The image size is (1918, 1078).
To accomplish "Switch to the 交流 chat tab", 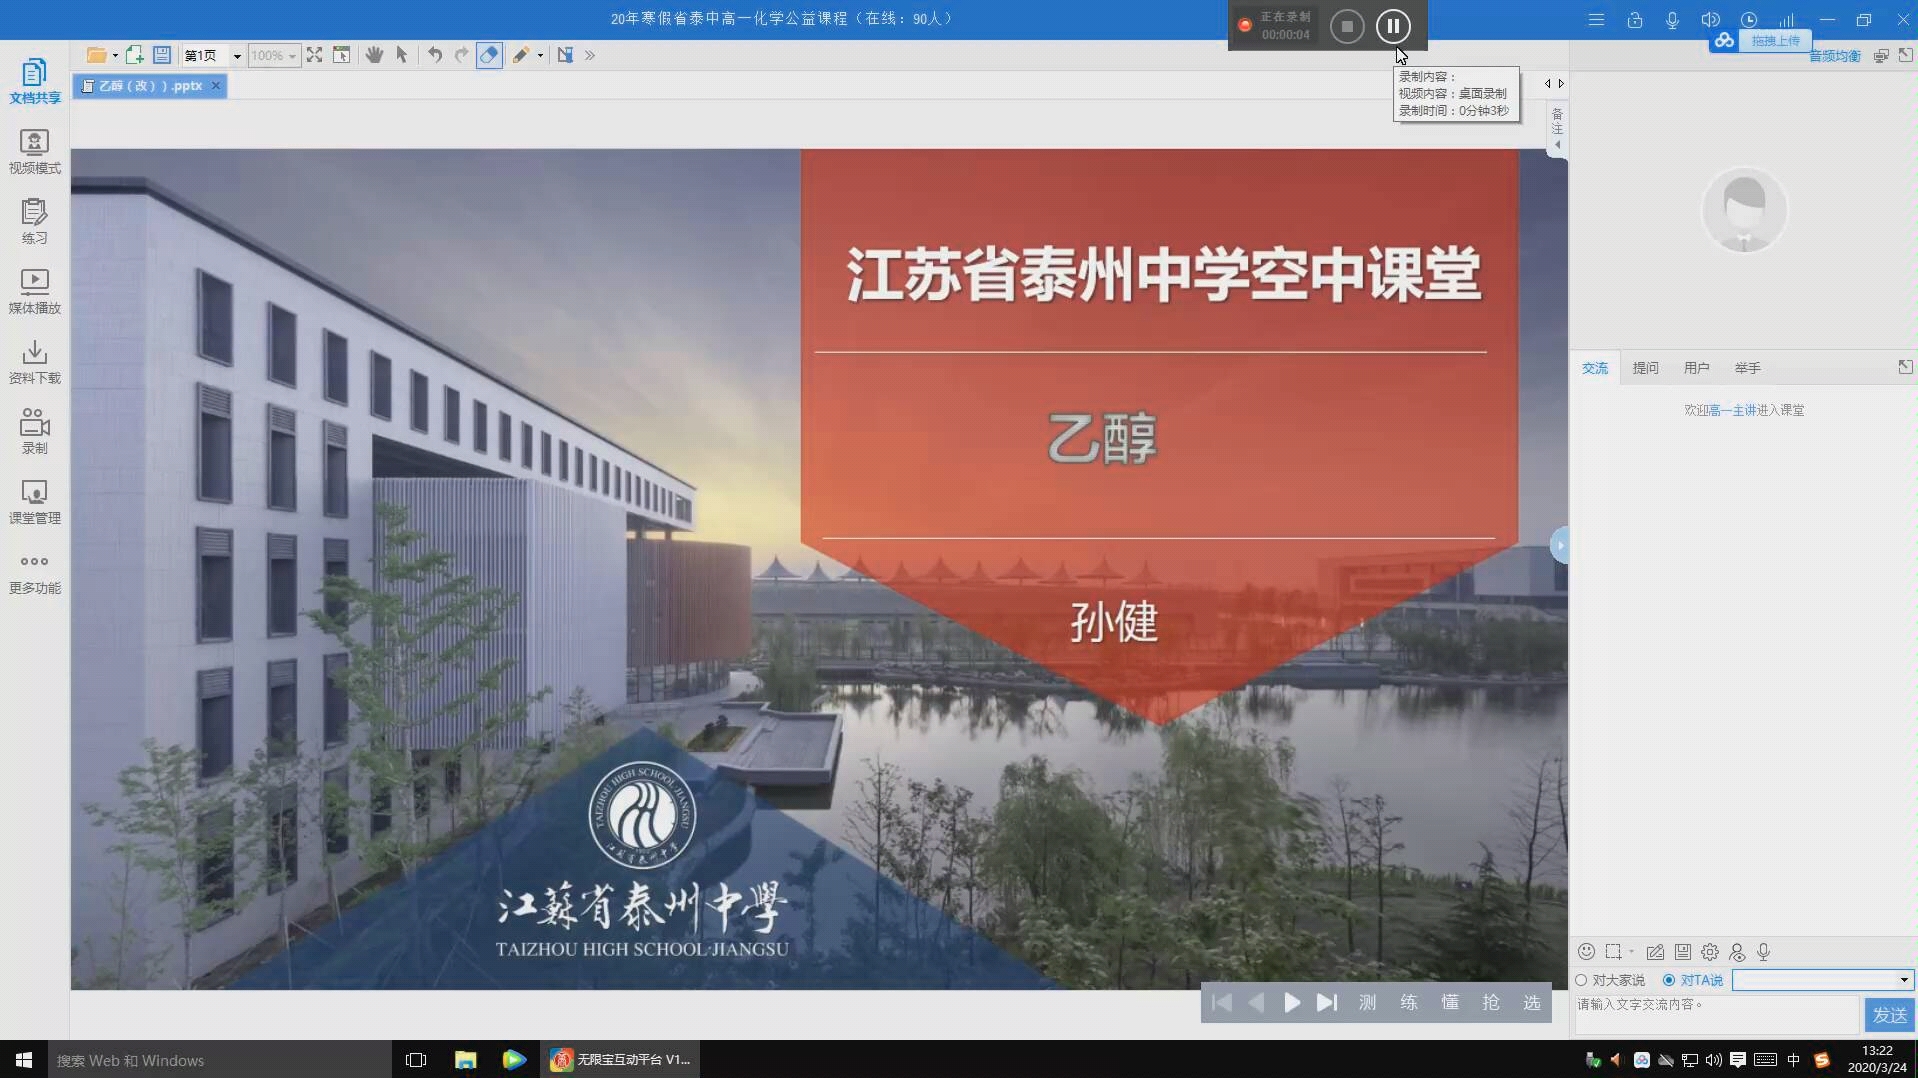I will click(x=1595, y=368).
